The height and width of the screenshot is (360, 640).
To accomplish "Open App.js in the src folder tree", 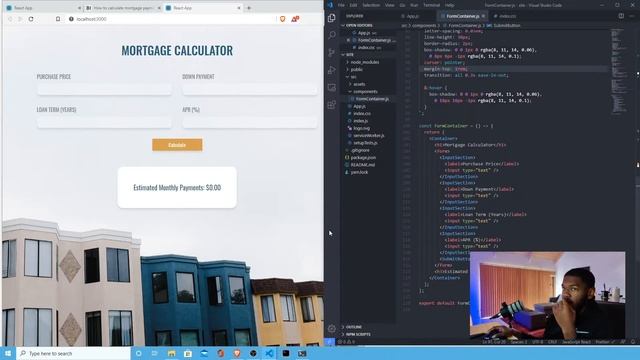I will tap(360, 106).
